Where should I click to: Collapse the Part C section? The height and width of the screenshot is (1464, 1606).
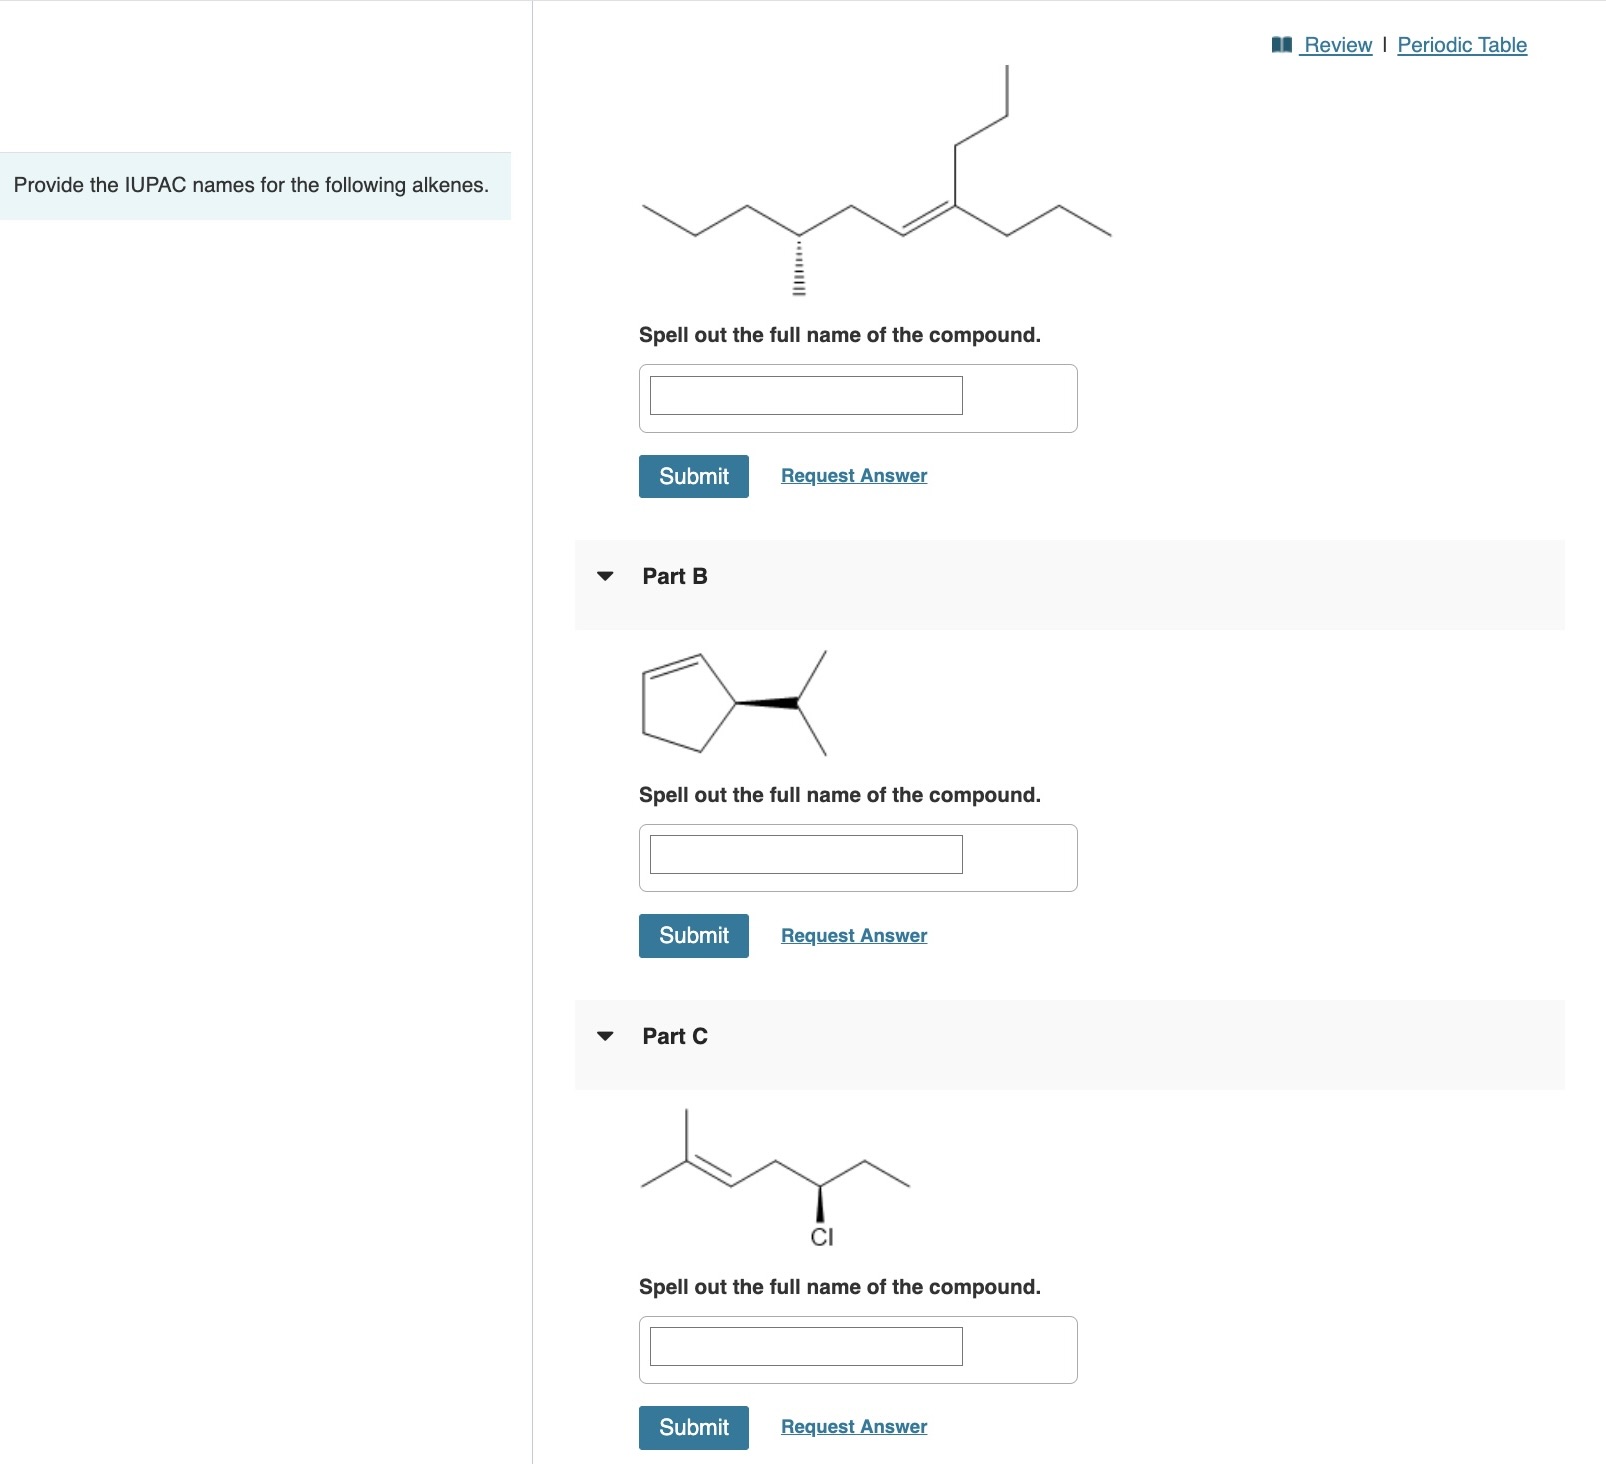(606, 1037)
